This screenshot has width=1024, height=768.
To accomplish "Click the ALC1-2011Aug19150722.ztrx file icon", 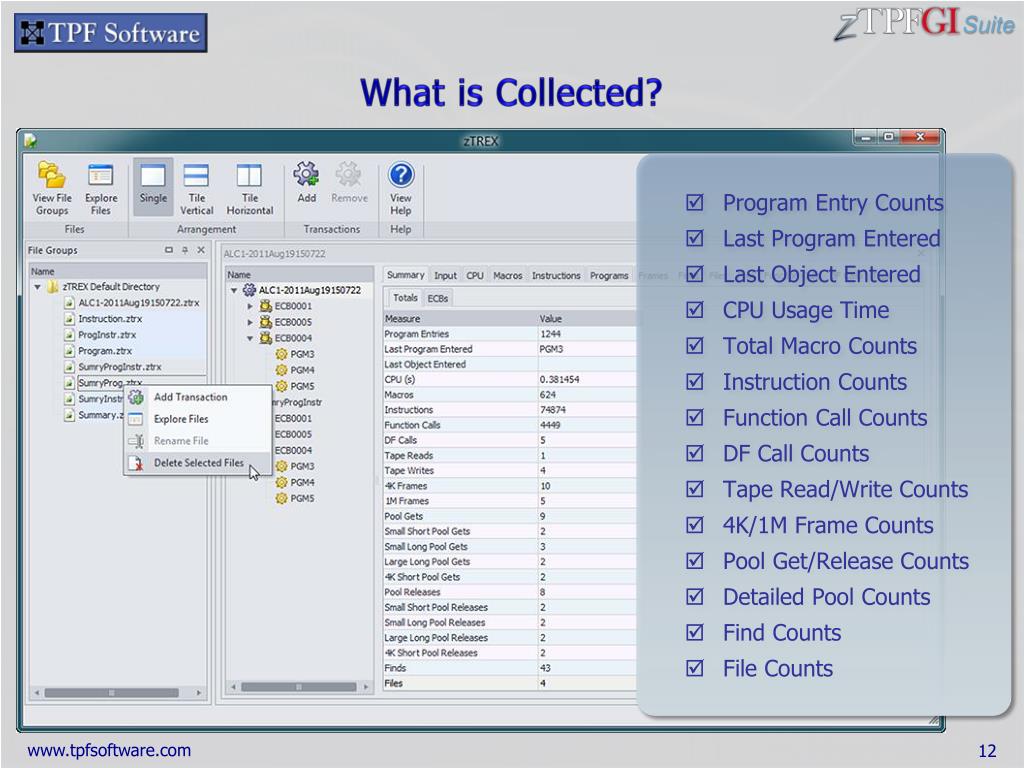I will 69,302.
